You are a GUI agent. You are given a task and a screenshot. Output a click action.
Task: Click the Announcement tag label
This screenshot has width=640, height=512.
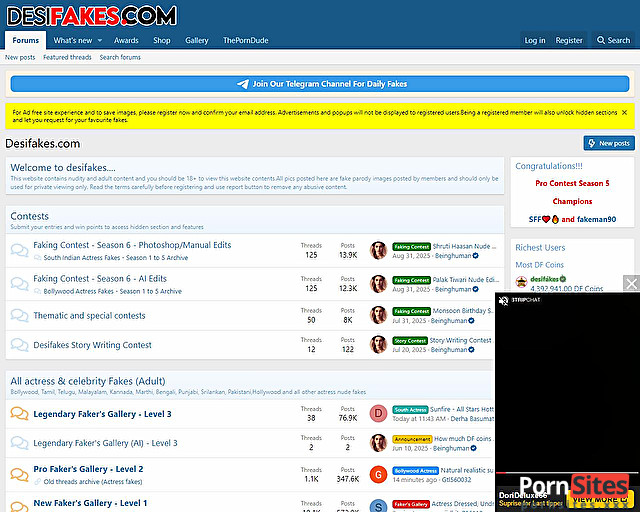pos(412,439)
